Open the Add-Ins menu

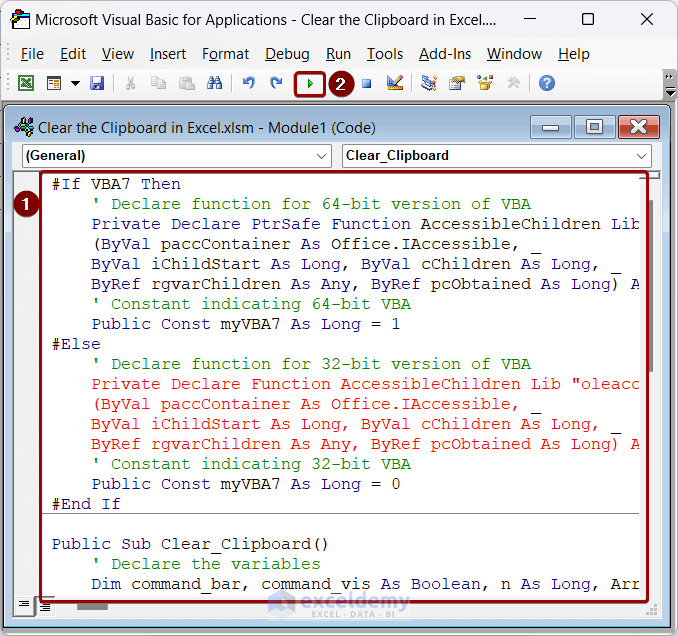(445, 54)
